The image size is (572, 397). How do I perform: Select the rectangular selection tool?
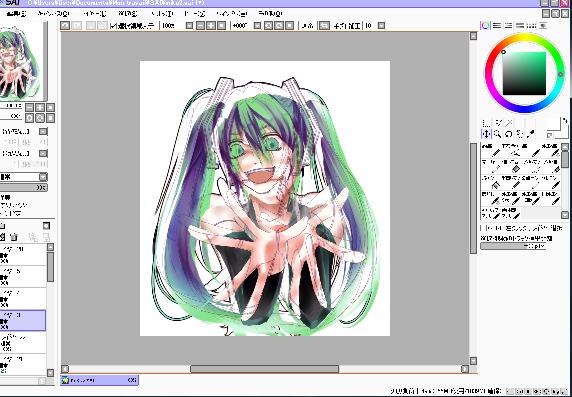point(486,123)
